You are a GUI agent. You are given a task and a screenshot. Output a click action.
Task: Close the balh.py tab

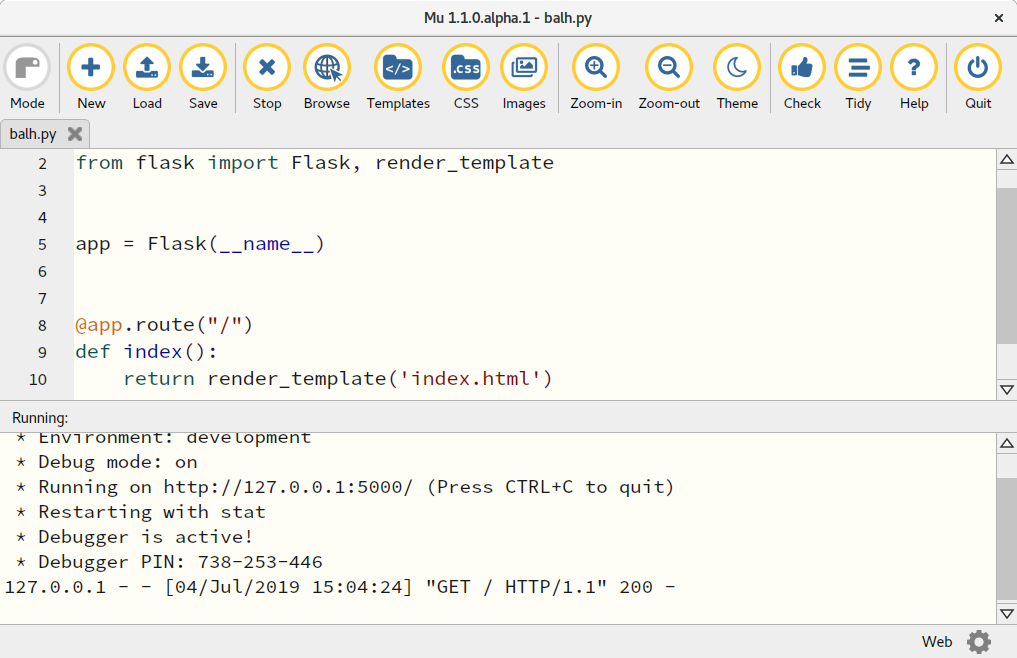tap(75, 134)
